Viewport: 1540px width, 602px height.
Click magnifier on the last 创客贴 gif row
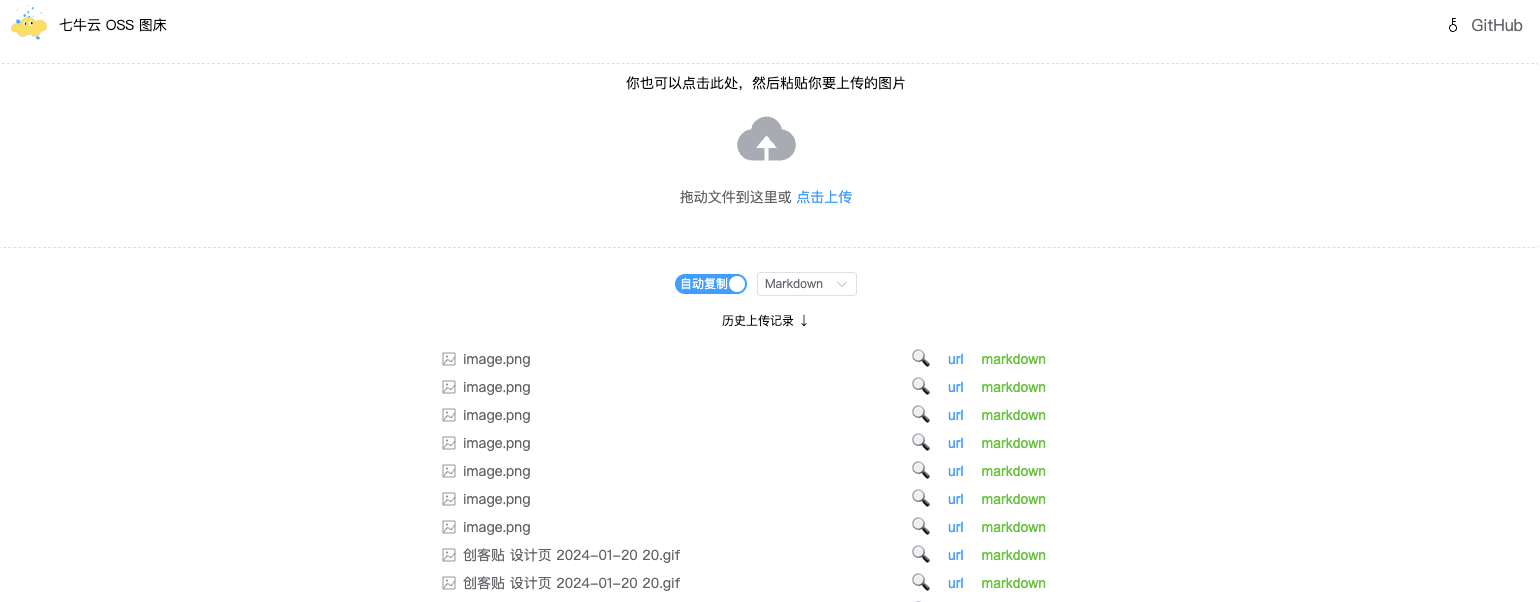click(920, 582)
